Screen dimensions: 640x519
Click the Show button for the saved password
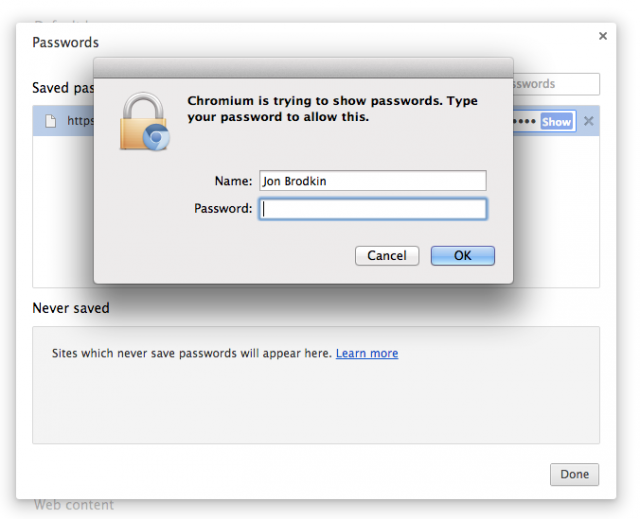[556, 122]
